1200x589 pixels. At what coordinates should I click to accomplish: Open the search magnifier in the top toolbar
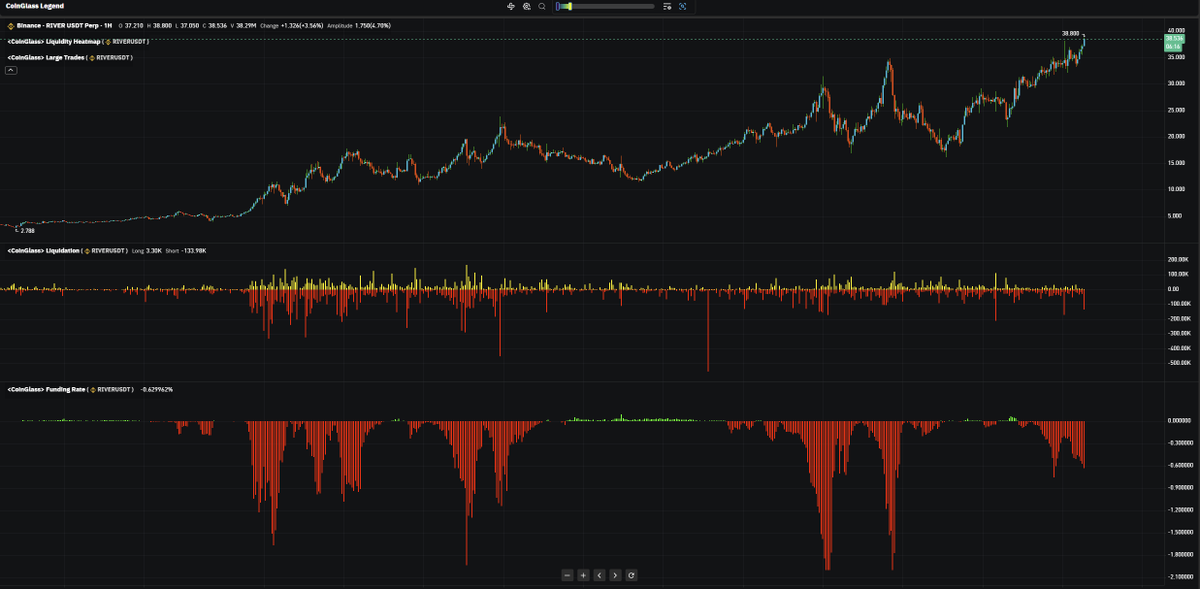(x=542, y=6)
